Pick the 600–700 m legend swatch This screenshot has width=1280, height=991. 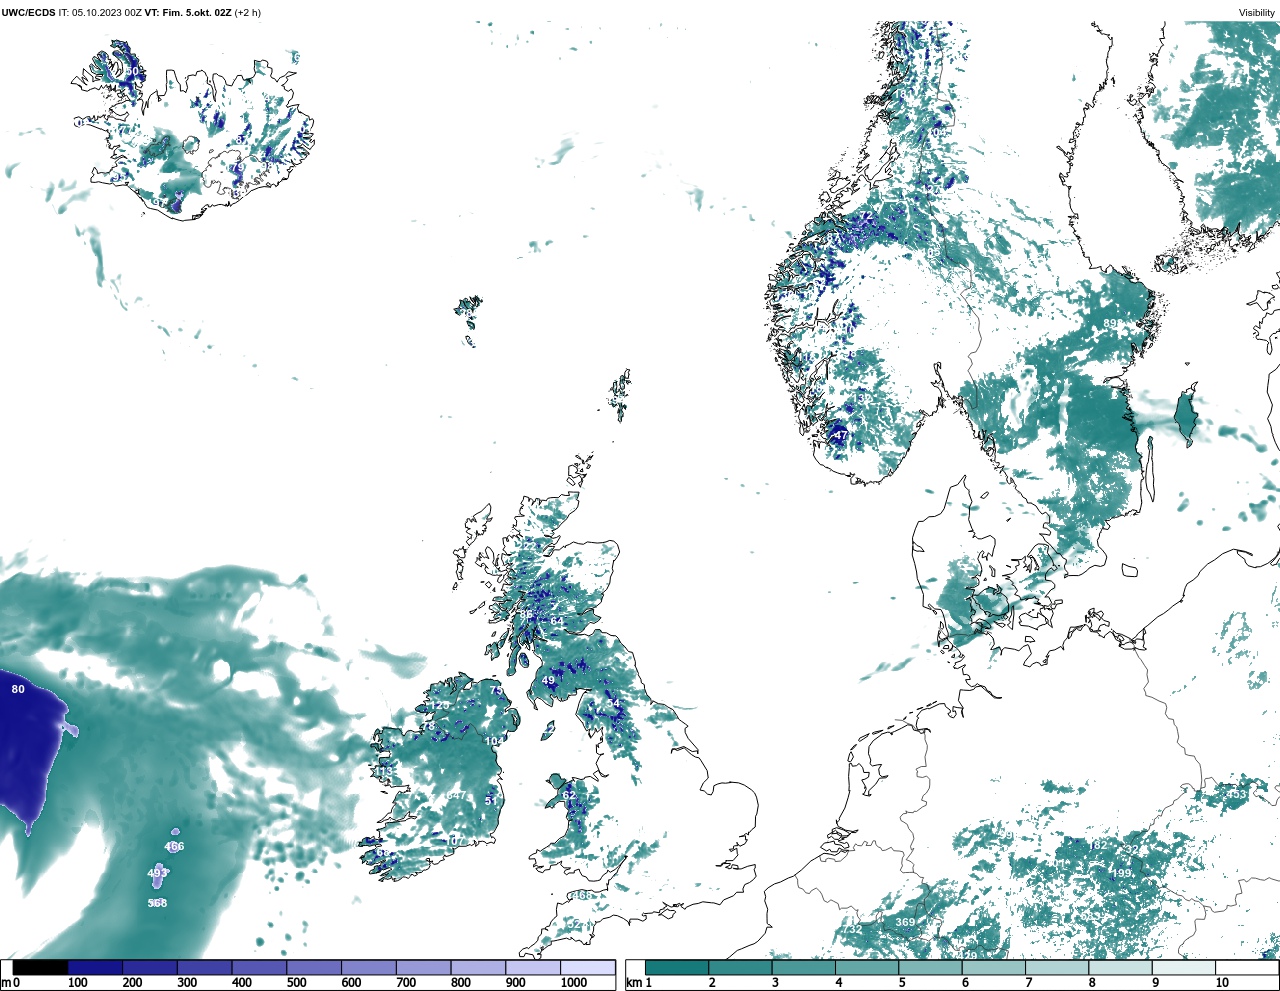[369, 967]
